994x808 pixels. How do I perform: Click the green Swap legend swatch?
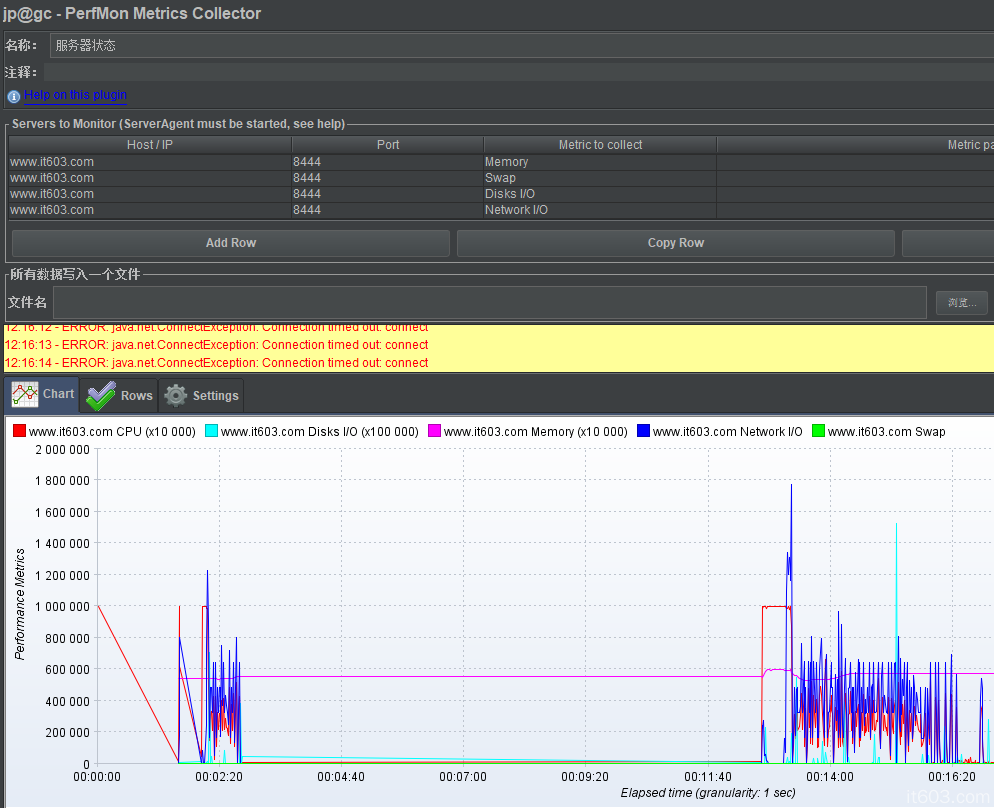[818, 431]
